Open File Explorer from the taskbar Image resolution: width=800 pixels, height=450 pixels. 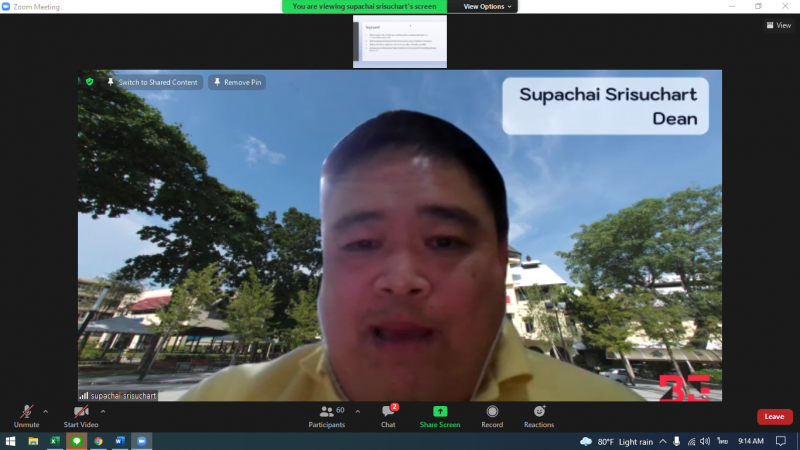point(33,441)
